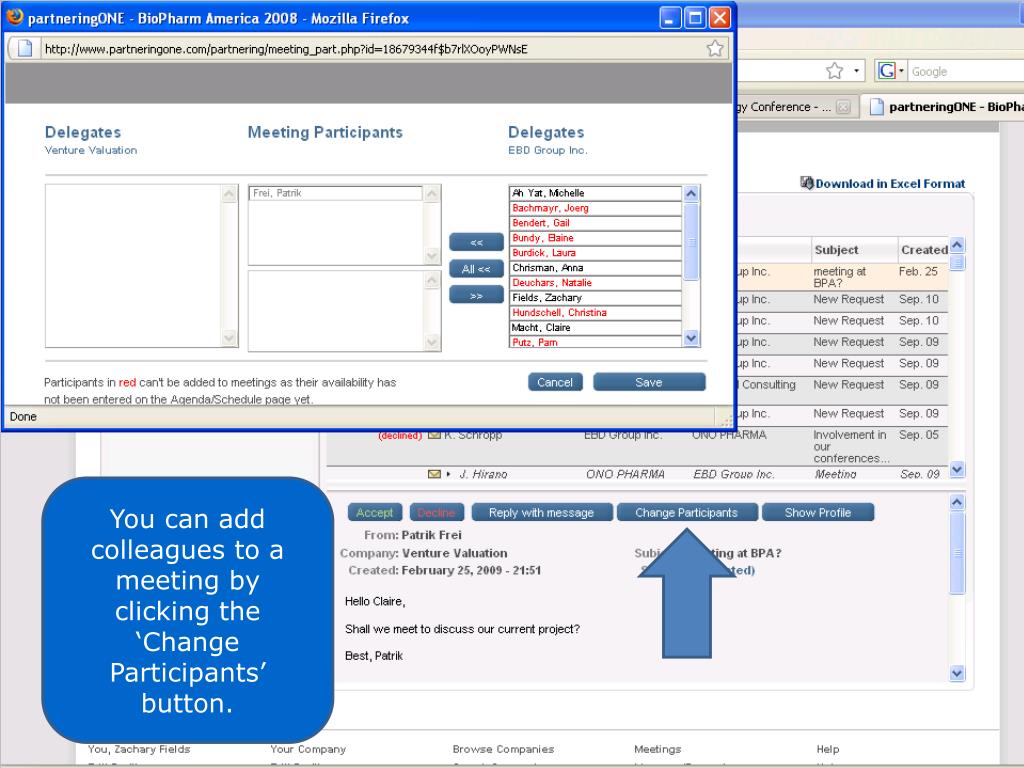
Task: Select delegate Bendert, Gail
Action: click(x=595, y=223)
